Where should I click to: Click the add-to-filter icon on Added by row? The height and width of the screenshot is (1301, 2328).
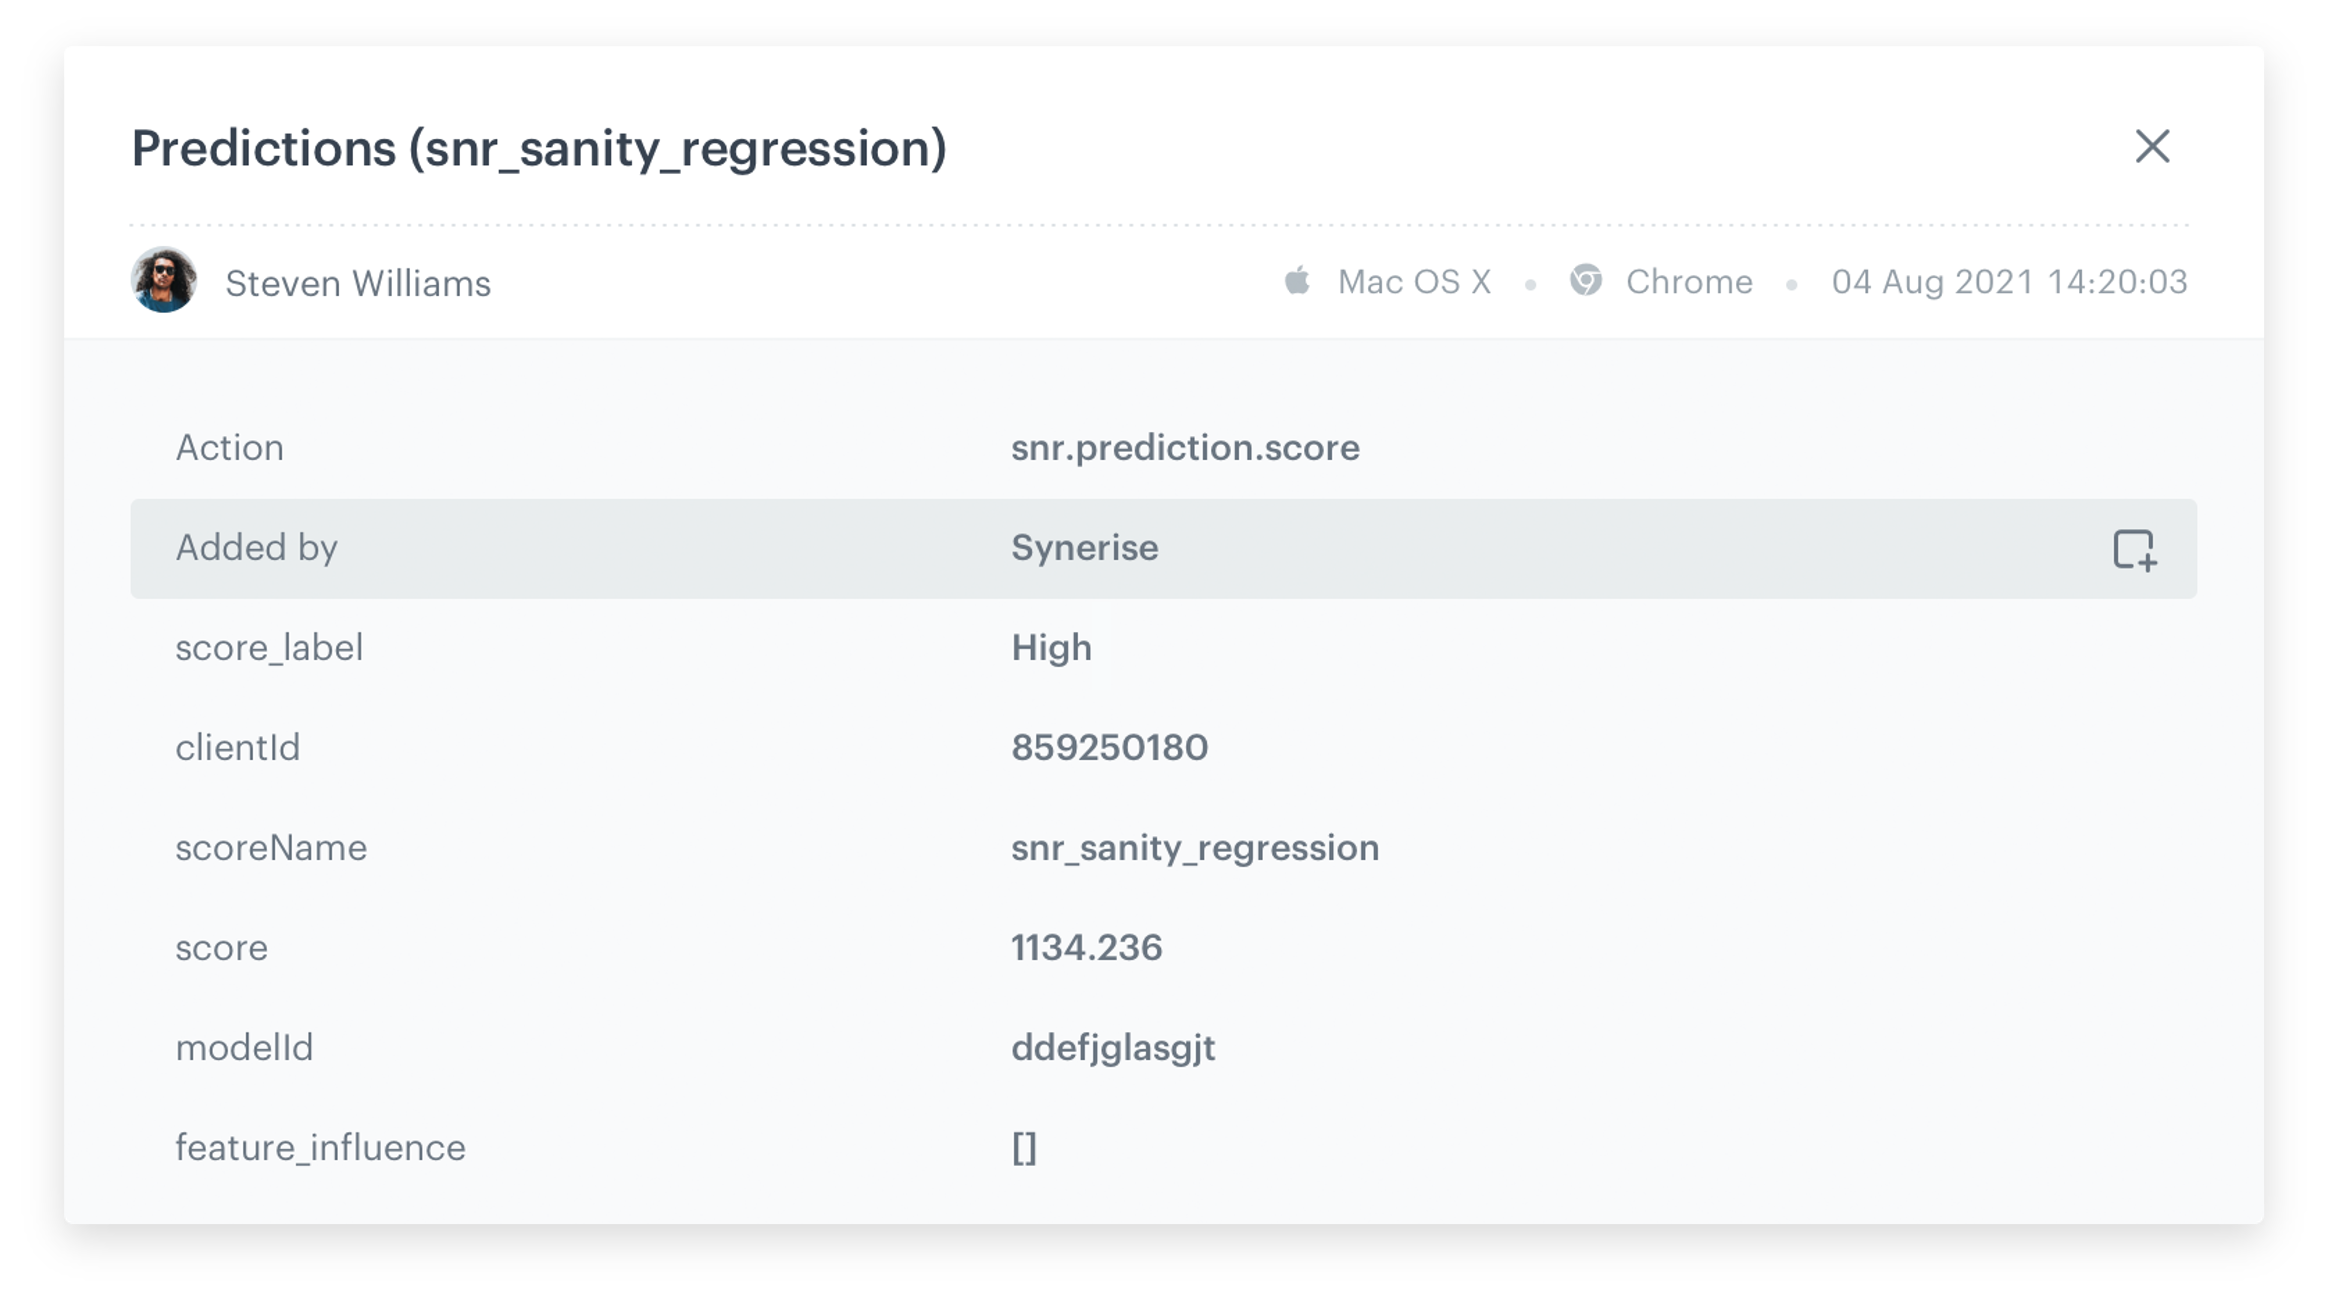[2135, 548]
